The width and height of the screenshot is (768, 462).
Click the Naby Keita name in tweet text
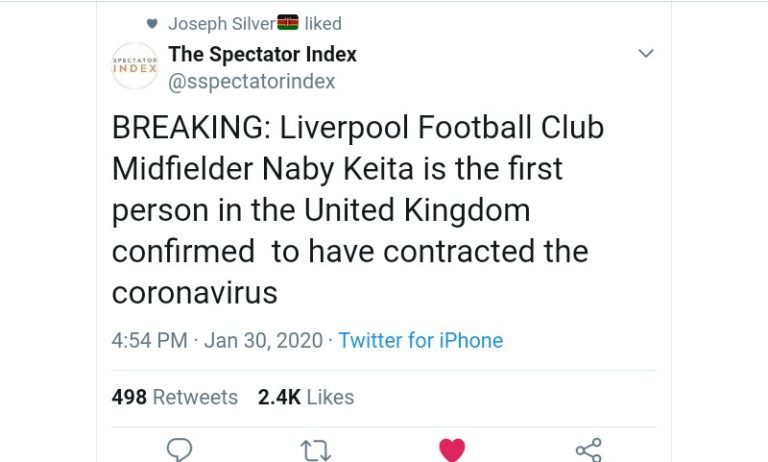pyautogui.click(x=338, y=169)
